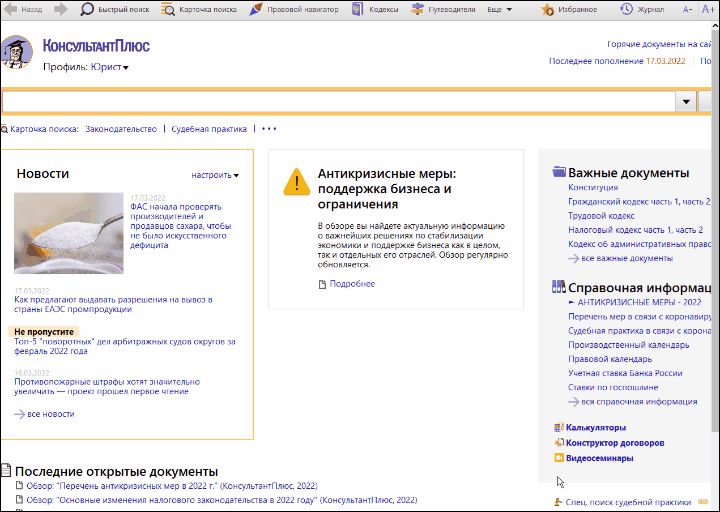Click arrow icon beside все важные документы
This screenshot has width=720, height=512.
coord(574,259)
